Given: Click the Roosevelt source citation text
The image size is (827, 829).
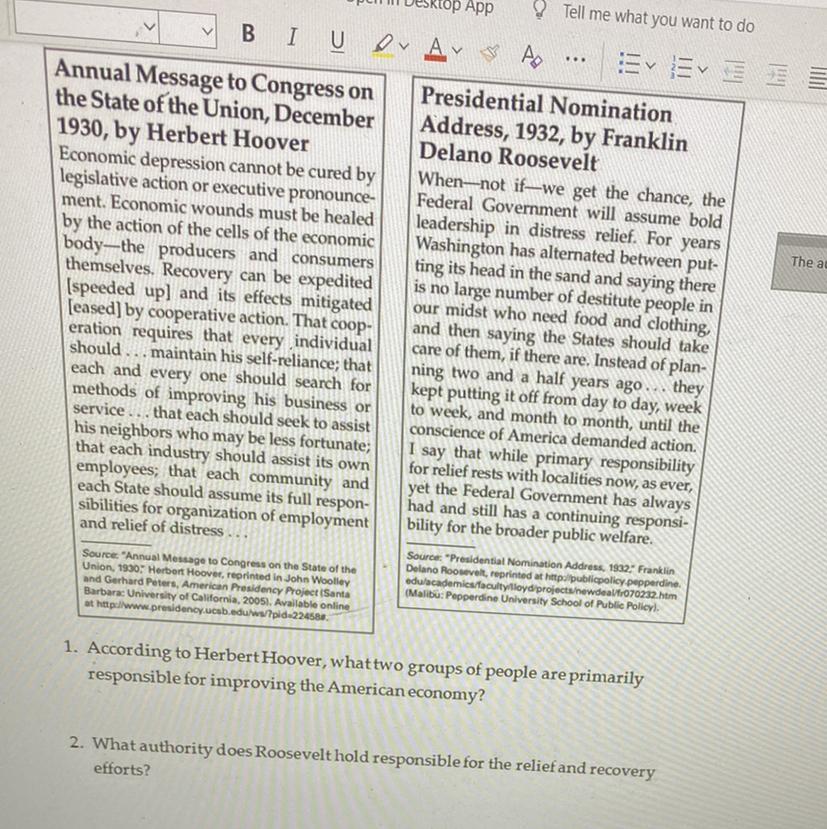Looking at the screenshot, I should point(543,584).
